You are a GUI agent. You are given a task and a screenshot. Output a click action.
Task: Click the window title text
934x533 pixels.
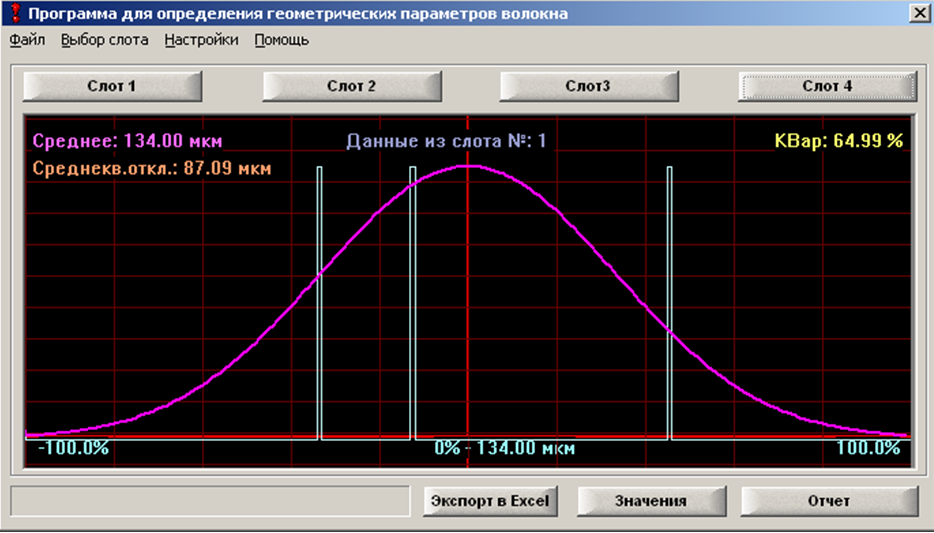[x=298, y=14]
